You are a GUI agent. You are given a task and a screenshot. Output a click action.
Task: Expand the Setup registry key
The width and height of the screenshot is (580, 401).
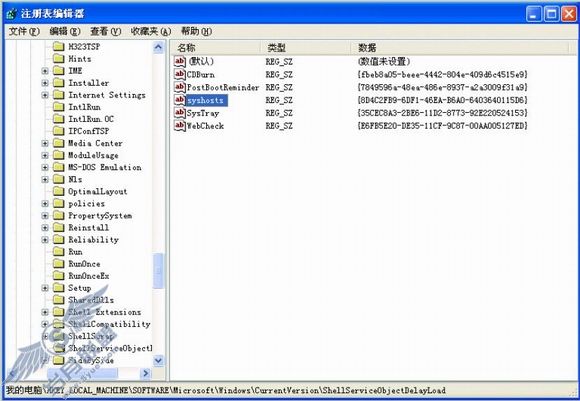click(x=45, y=288)
